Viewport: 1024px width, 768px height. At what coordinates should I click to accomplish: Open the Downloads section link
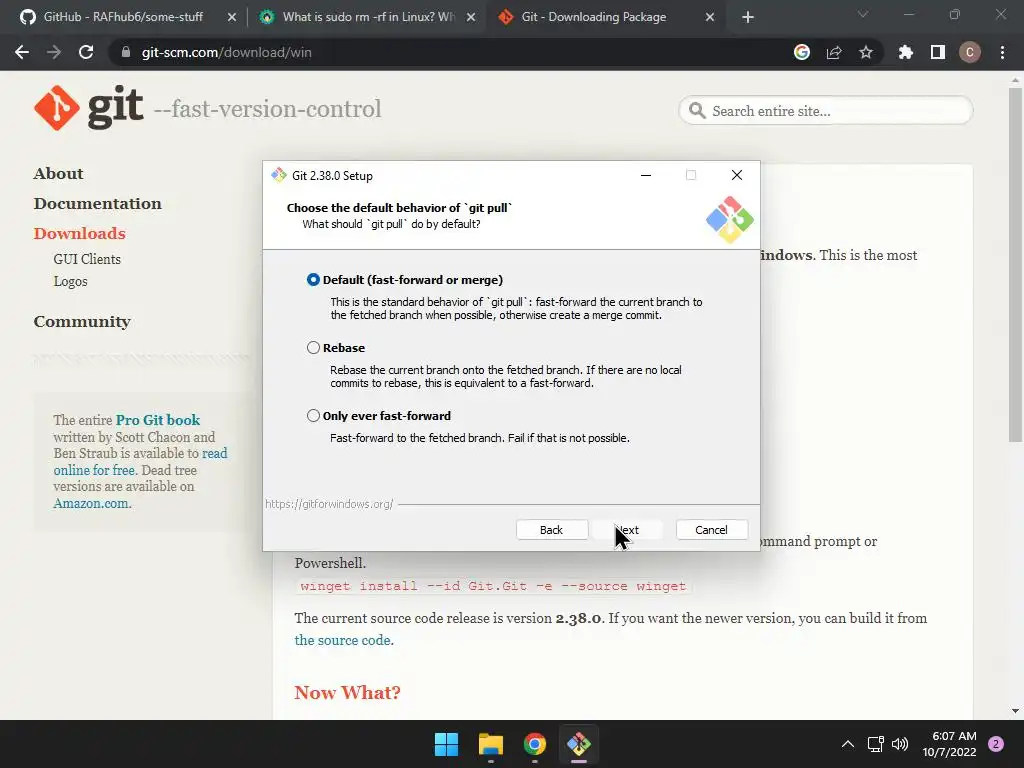point(80,234)
